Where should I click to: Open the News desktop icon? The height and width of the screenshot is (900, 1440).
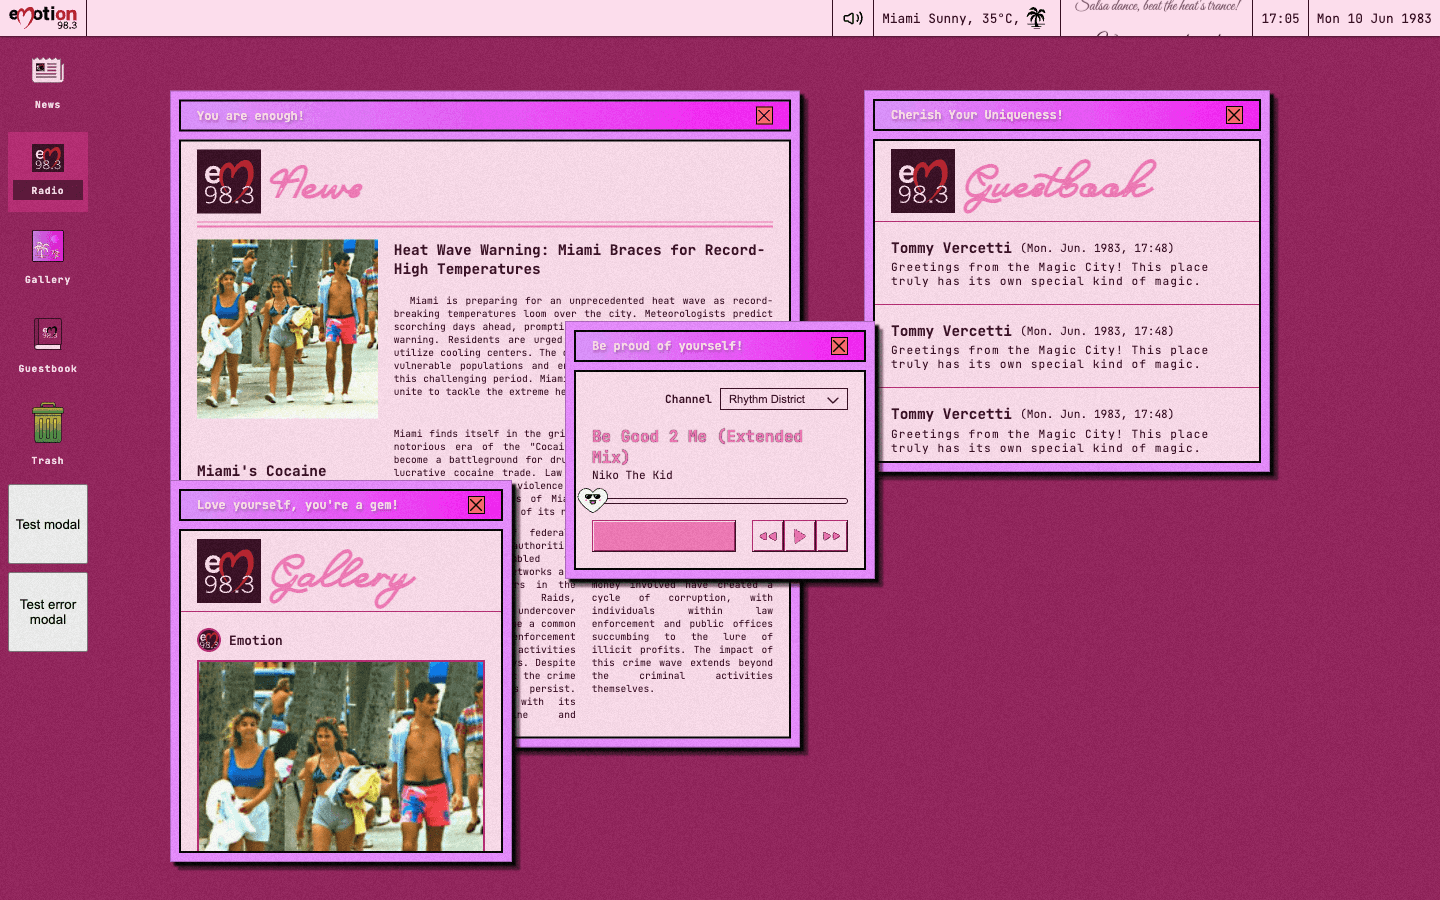tap(47, 82)
